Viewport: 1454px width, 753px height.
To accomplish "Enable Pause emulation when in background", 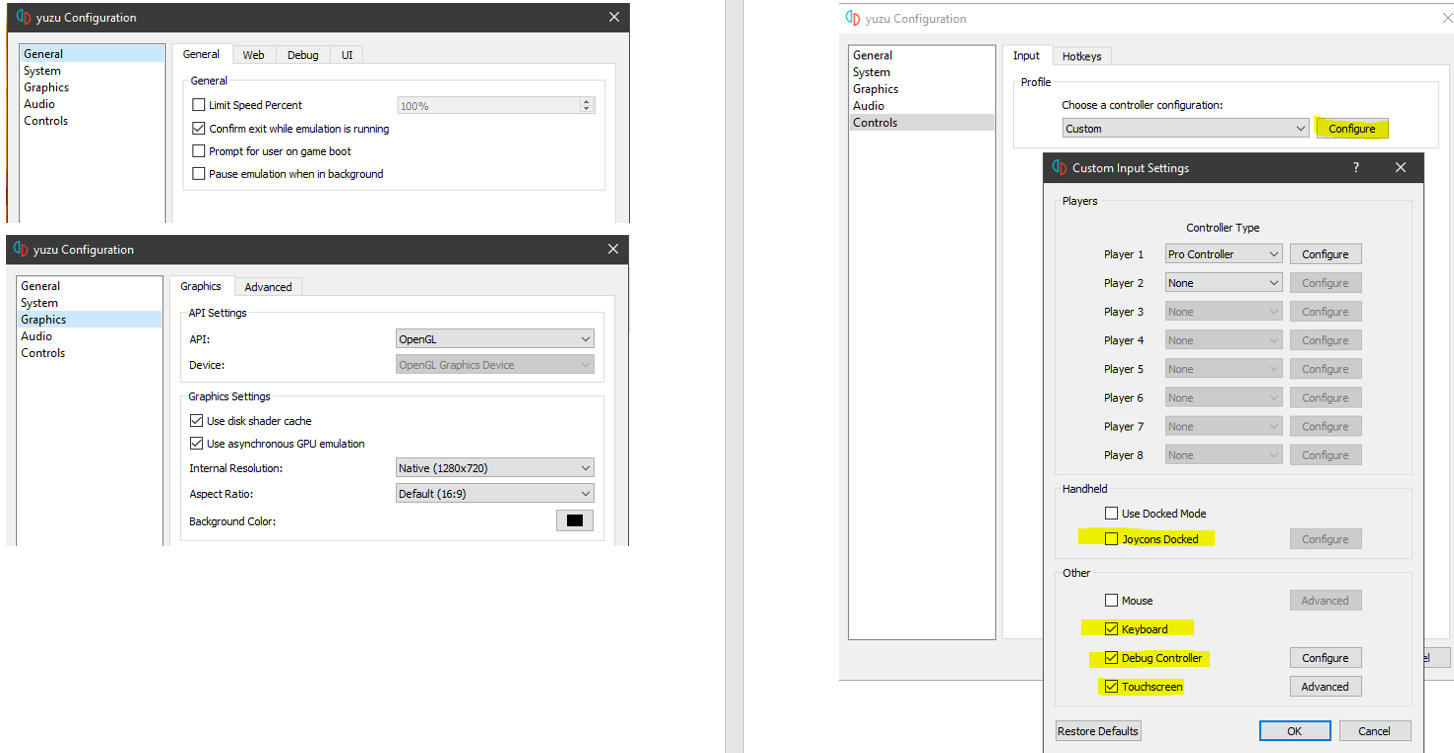I will pos(198,174).
